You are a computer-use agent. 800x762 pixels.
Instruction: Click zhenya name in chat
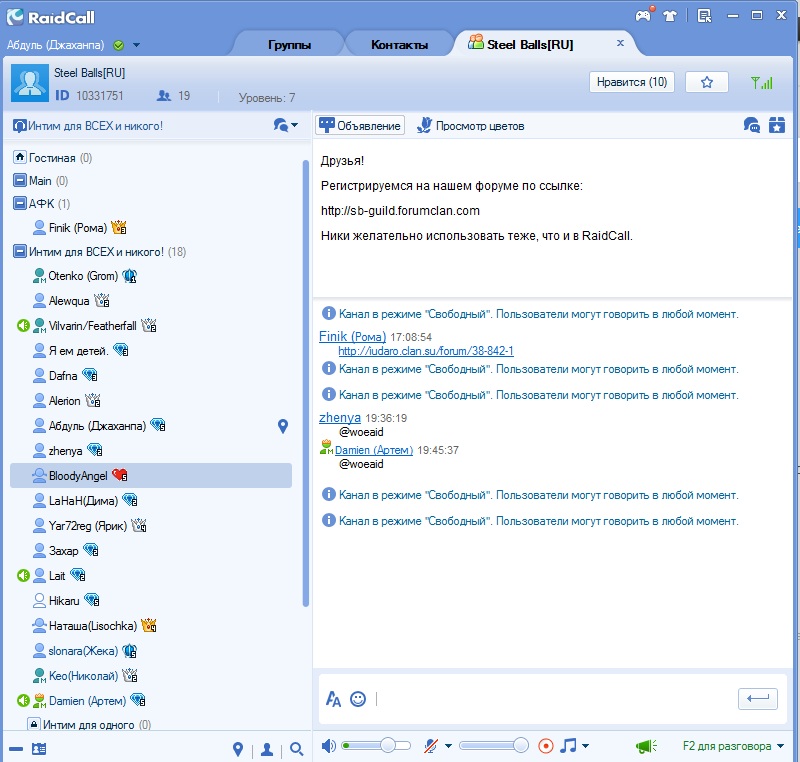[340, 418]
